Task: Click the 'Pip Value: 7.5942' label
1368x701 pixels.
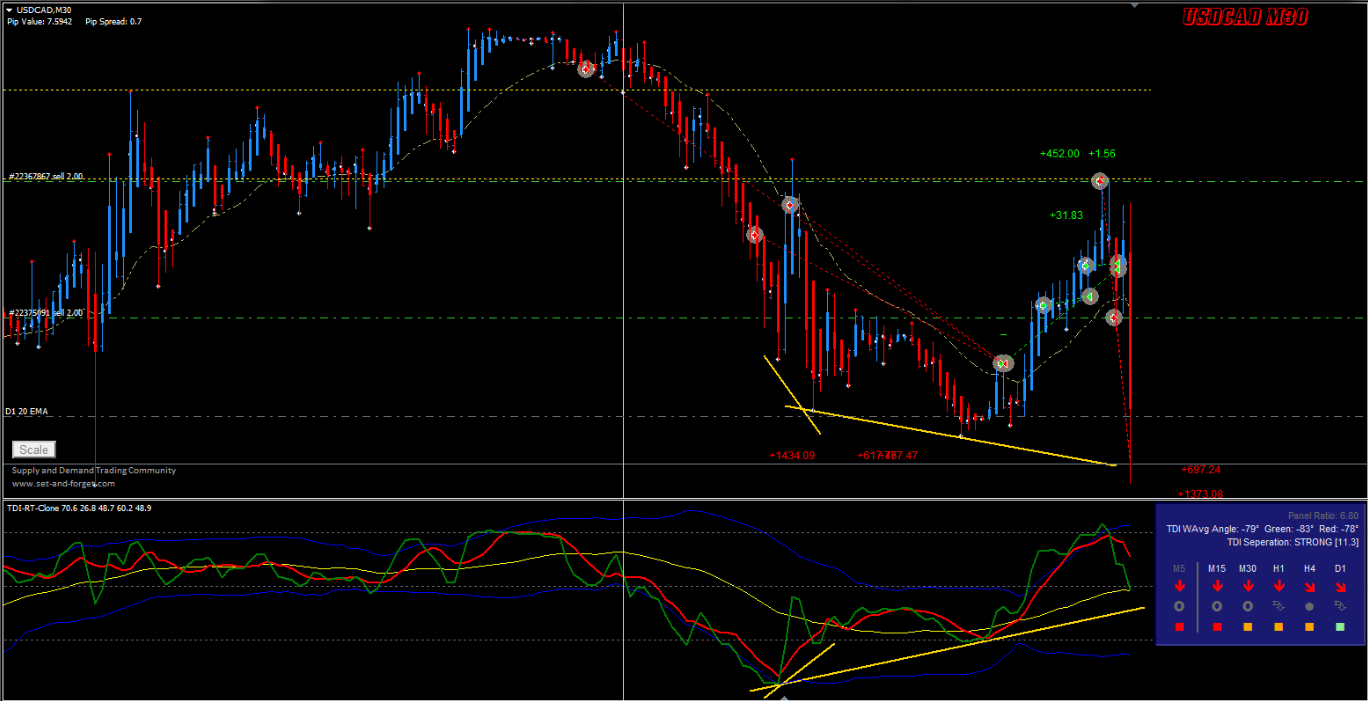Action: click(x=39, y=21)
